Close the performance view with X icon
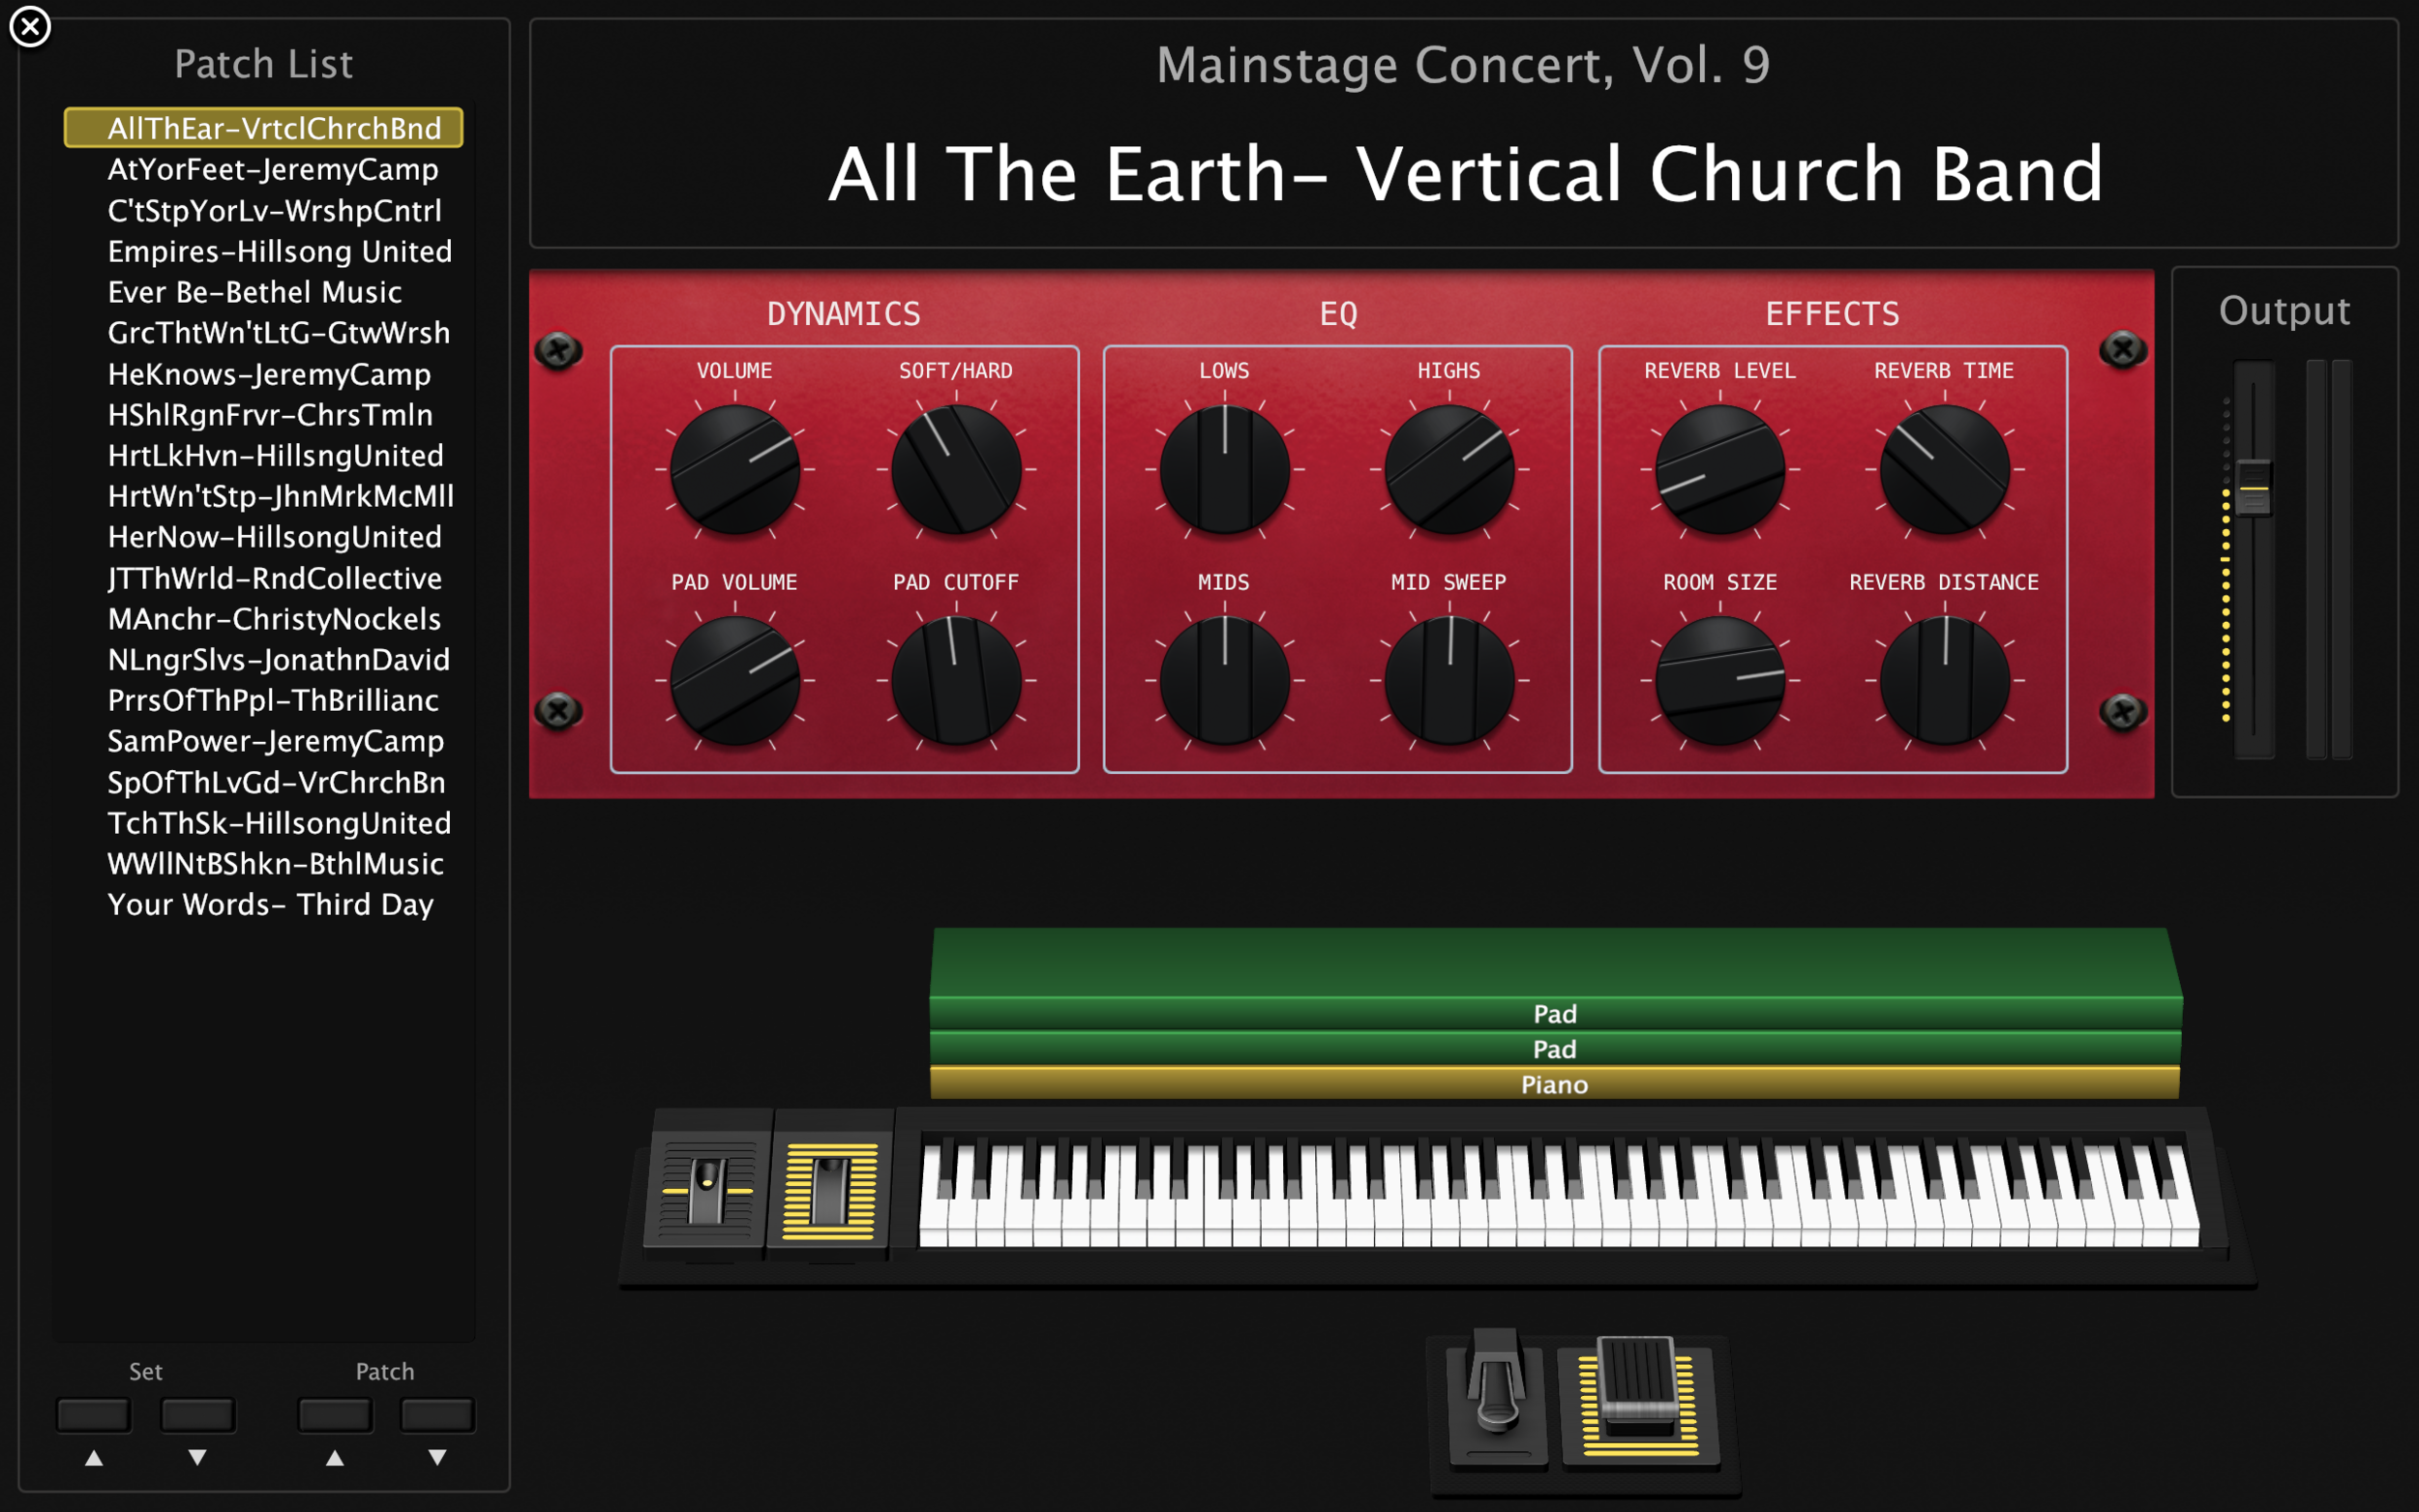2419x1512 pixels. (30, 27)
